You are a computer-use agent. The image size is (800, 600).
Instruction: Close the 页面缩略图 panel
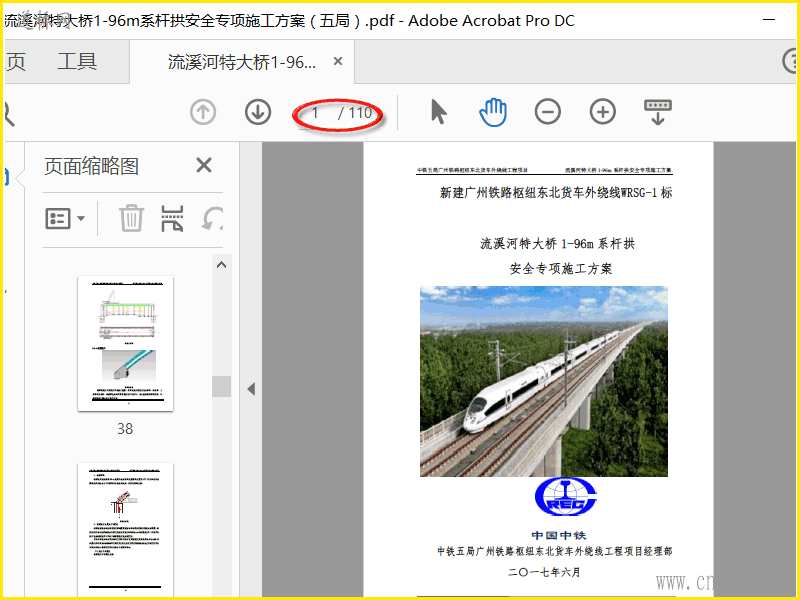tap(204, 165)
